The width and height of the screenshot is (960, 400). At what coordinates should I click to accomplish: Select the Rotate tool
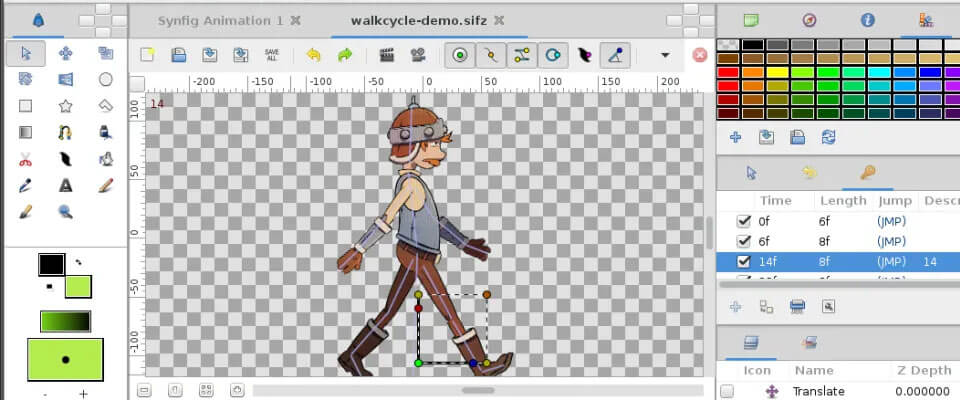coord(25,79)
